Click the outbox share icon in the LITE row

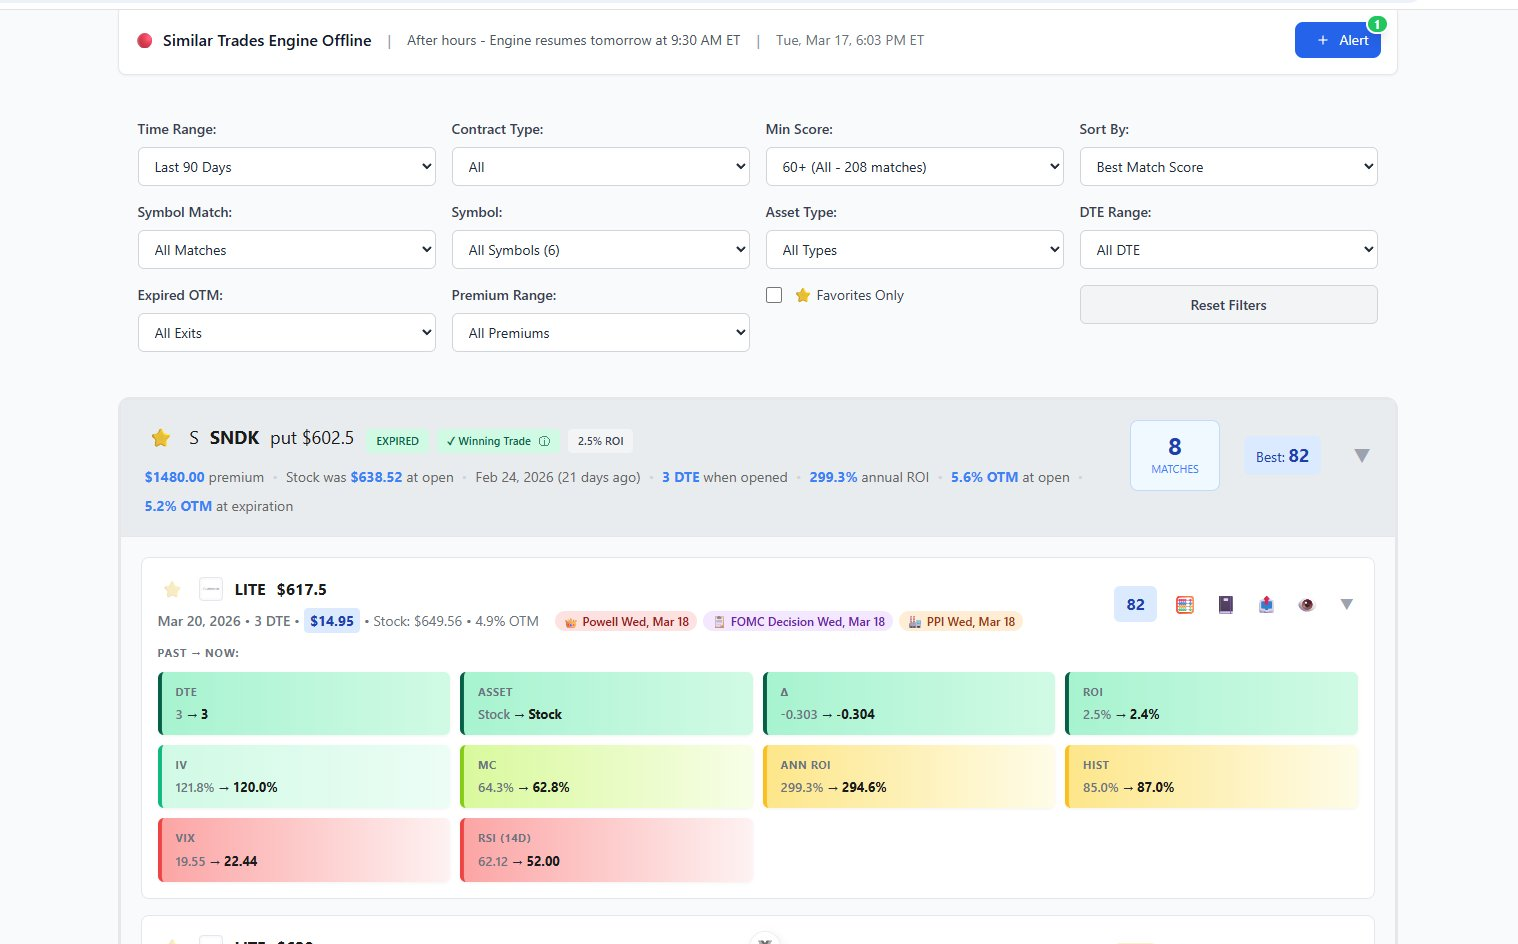click(1266, 604)
